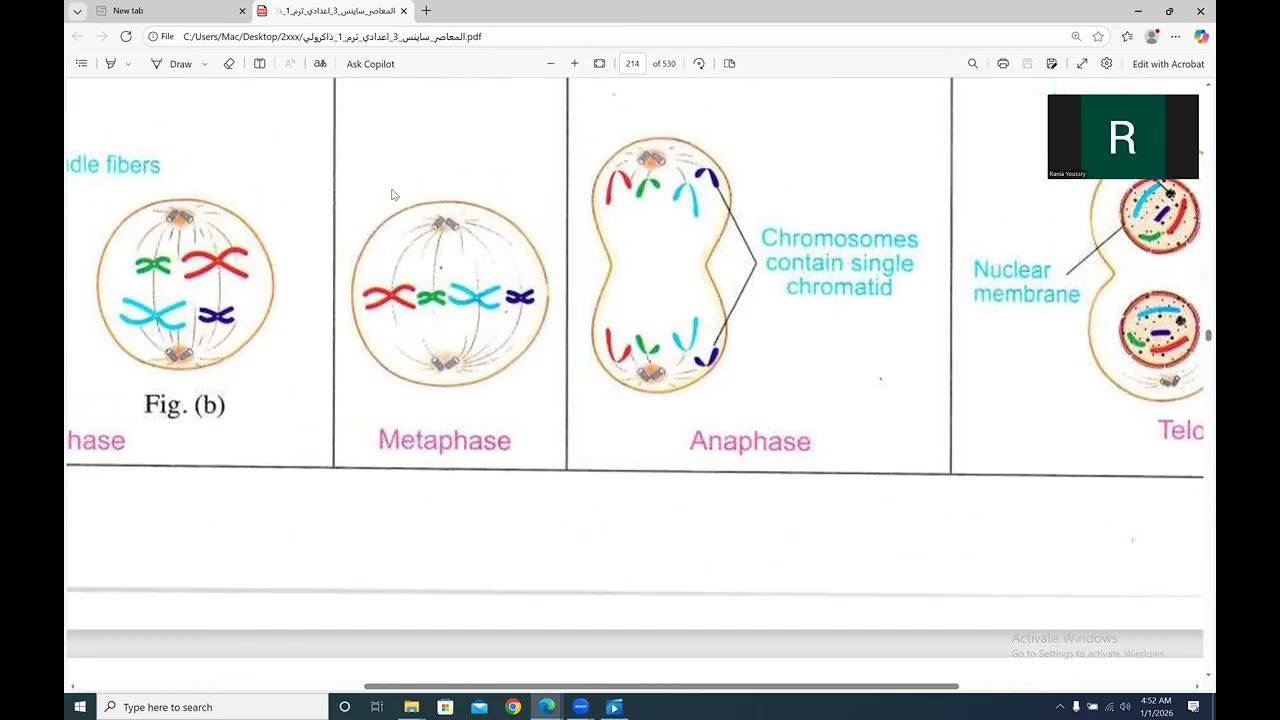The height and width of the screenshot is (720, 1280).
Task: Click the Chromosomes contain single chromatid text
Action: (839, 262)
